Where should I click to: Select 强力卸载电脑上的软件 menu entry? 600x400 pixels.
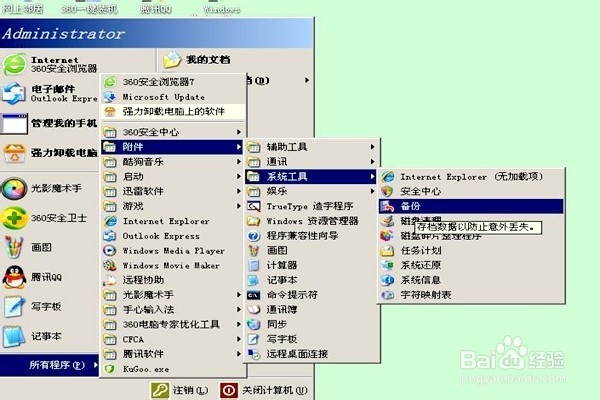pyautogui.click(x=173, y=112)
